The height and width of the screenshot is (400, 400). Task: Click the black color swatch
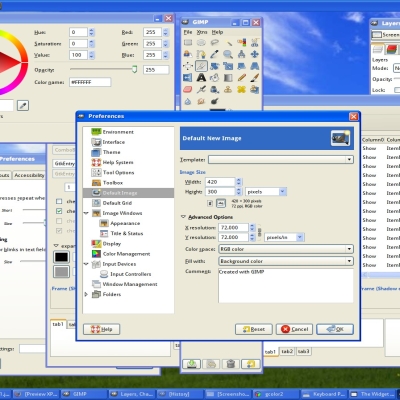[x=61, y=257]
